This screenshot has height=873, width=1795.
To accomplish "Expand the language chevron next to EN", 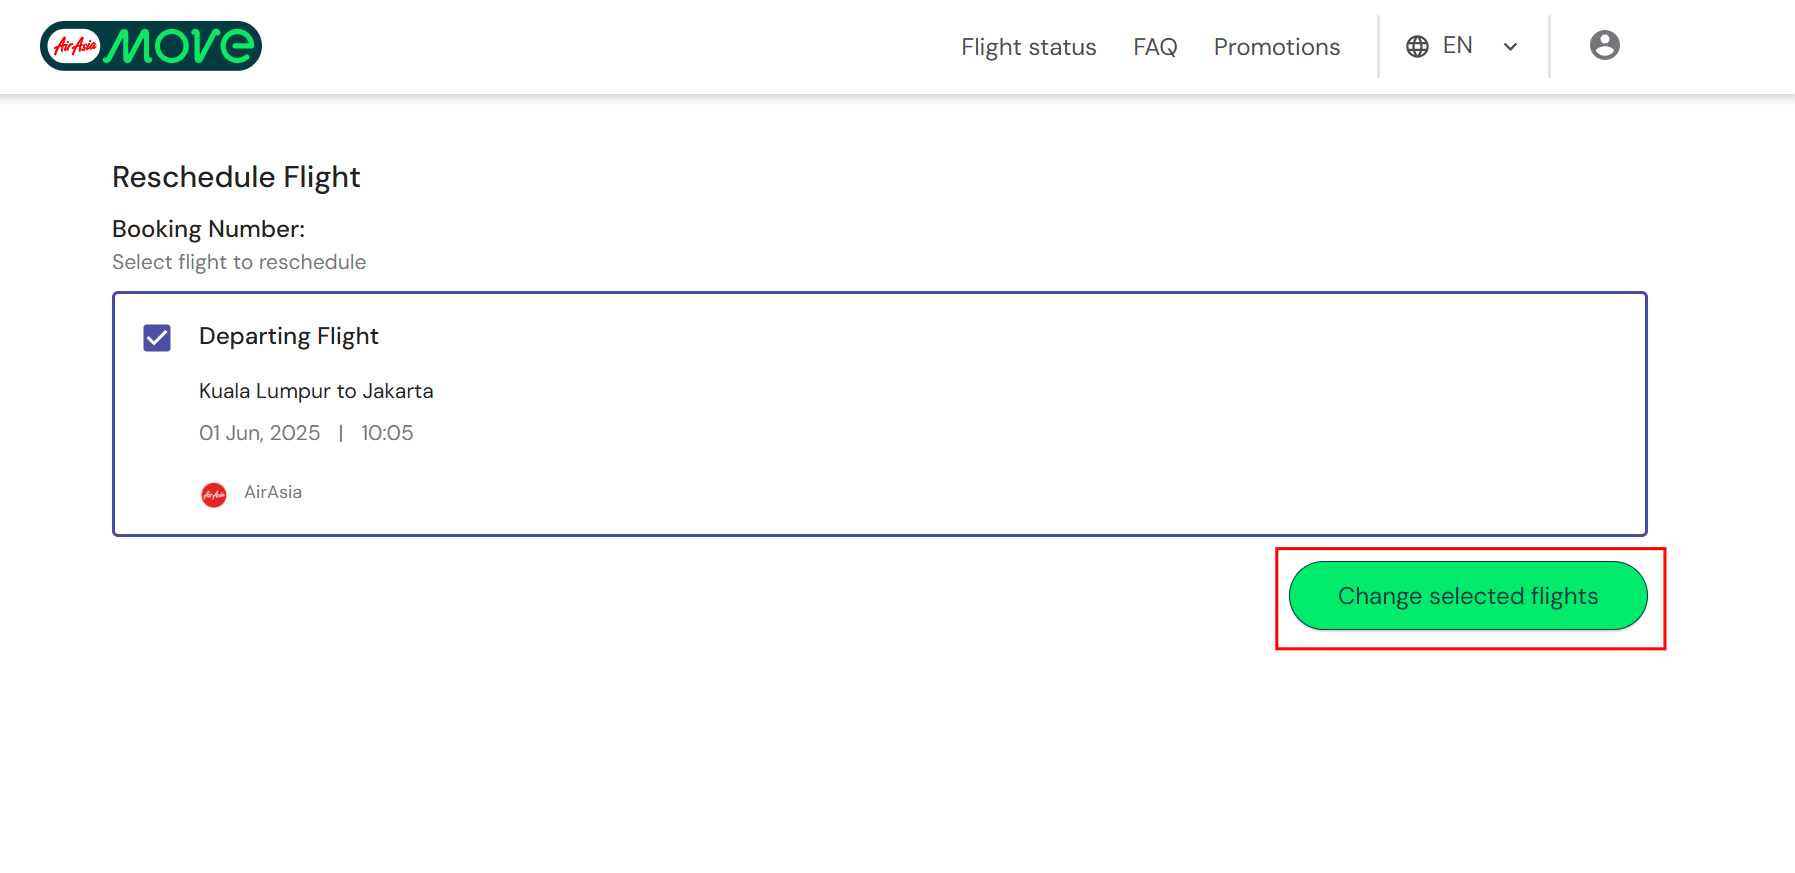I will (x=1510, y=47).
